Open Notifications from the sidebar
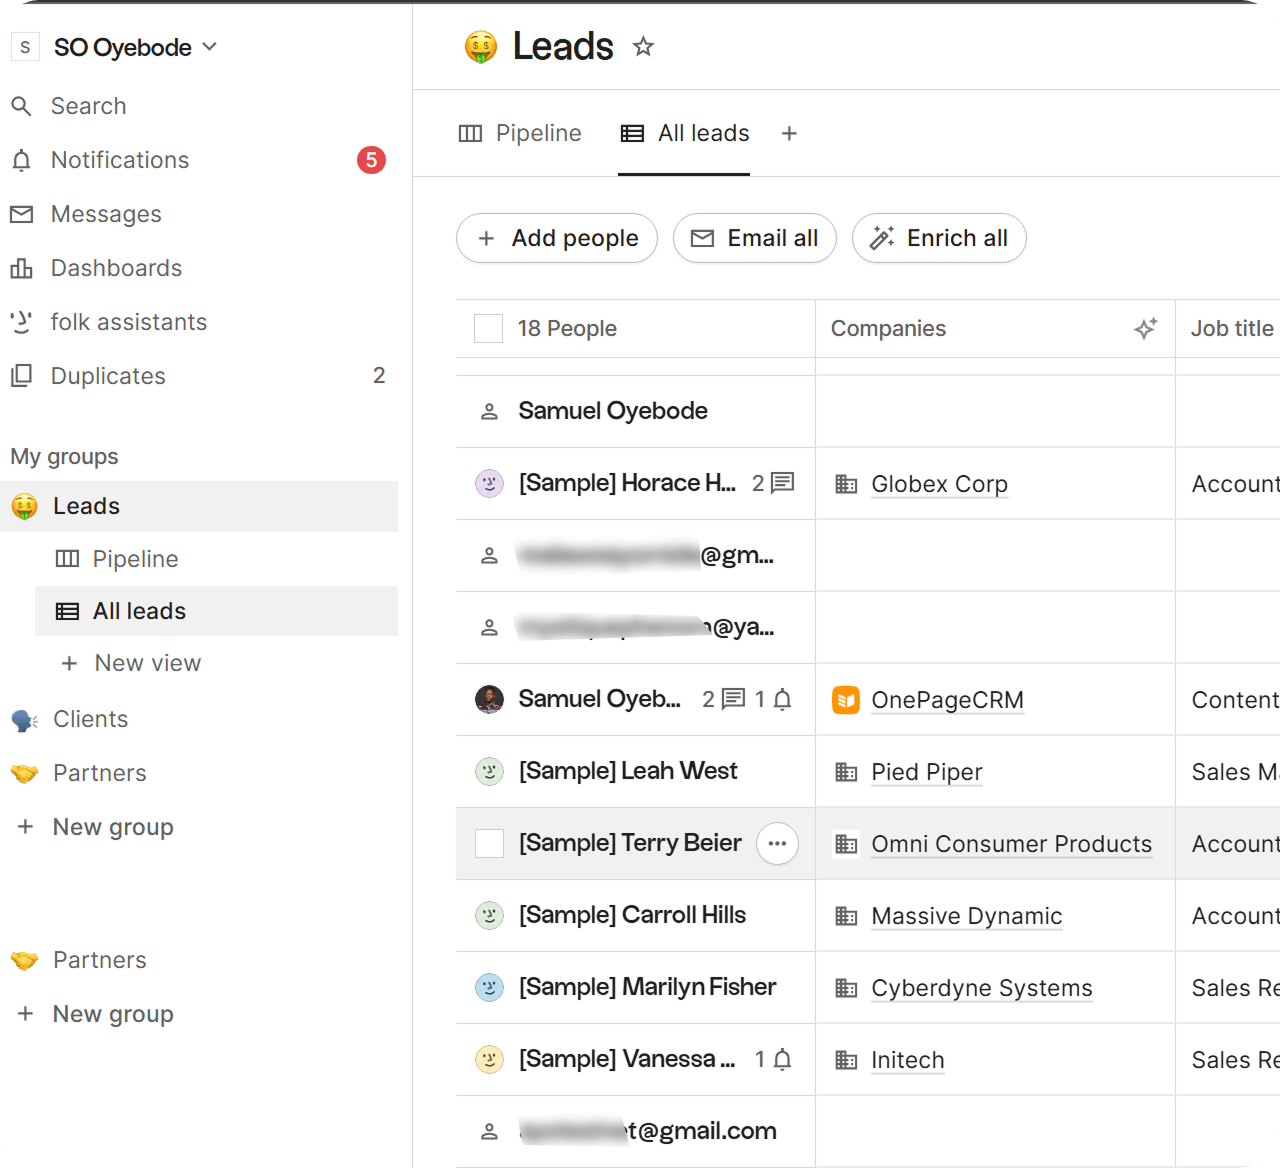 (120, 160)
